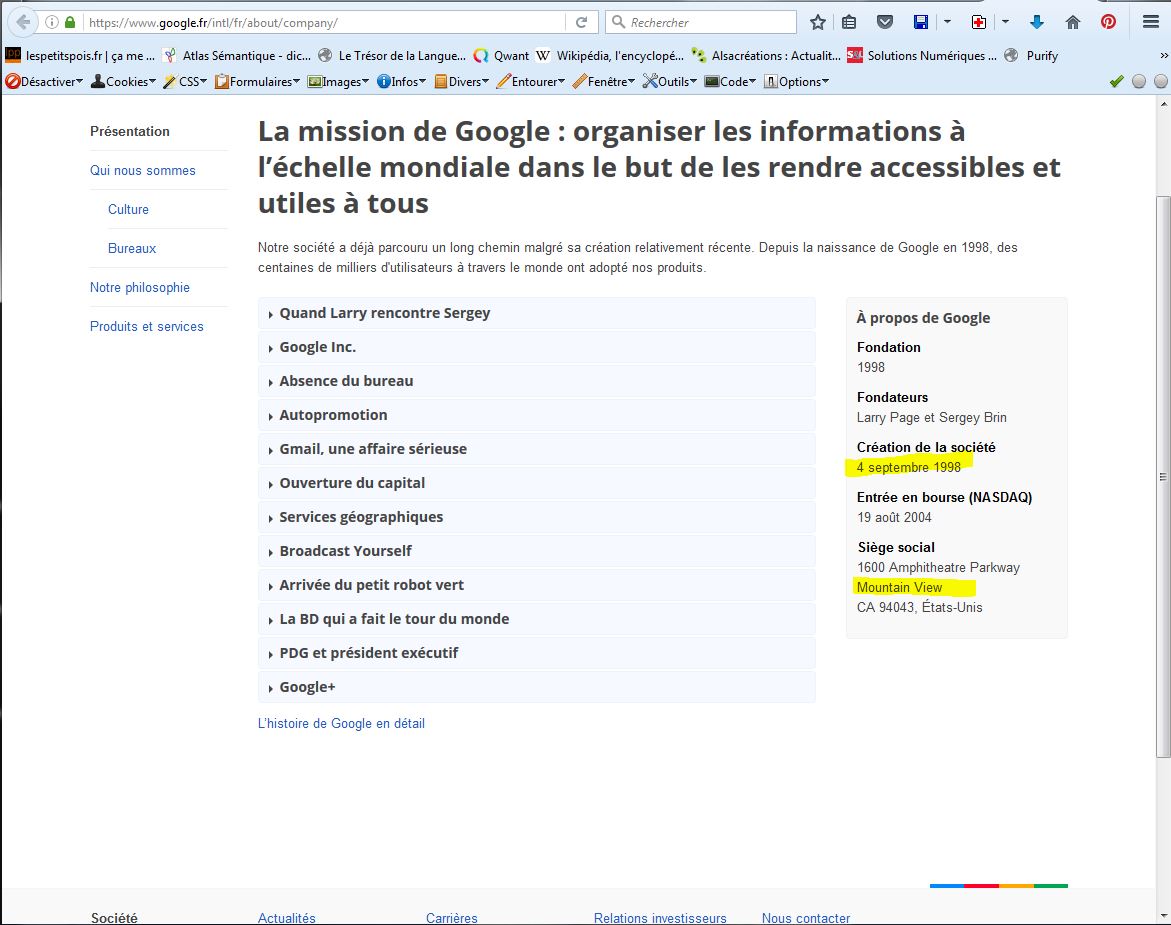Expand the 'Arrivée du petit robot vert' section
The height and width of the screenshot is (925, 1171).
pyautogui.click(x=371, y=585)
